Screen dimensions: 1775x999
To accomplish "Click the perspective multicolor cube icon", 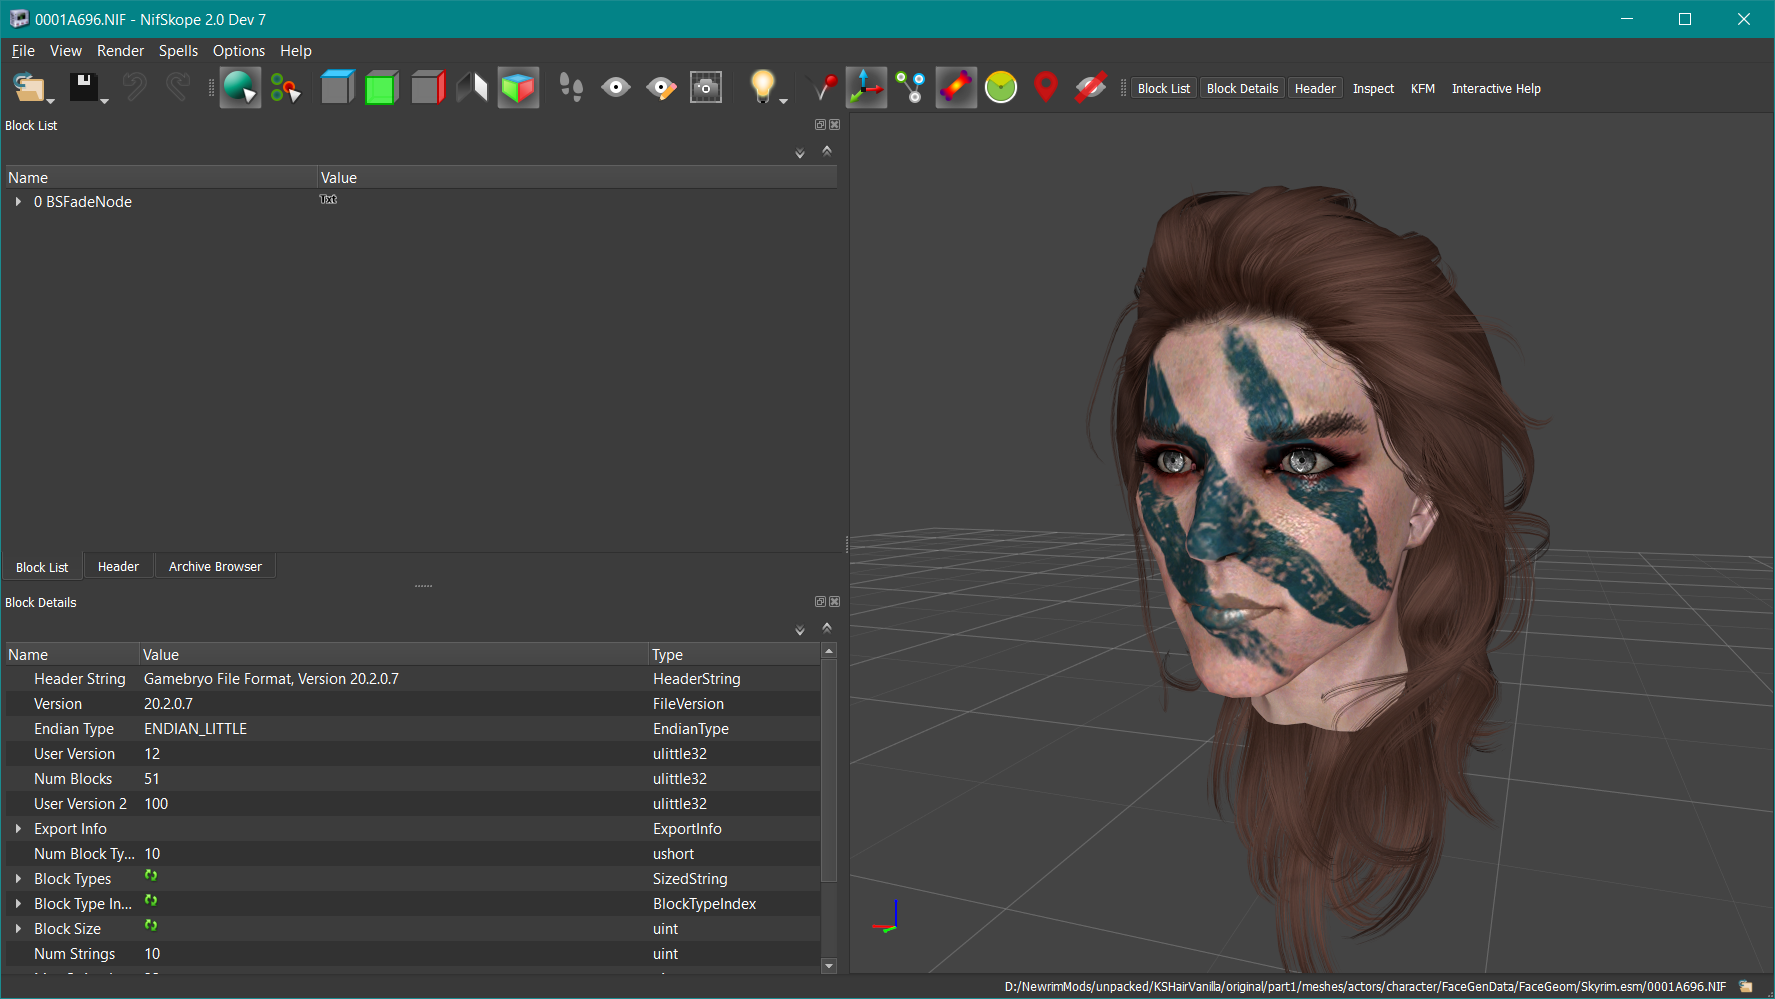I will (x=518, y=88).
